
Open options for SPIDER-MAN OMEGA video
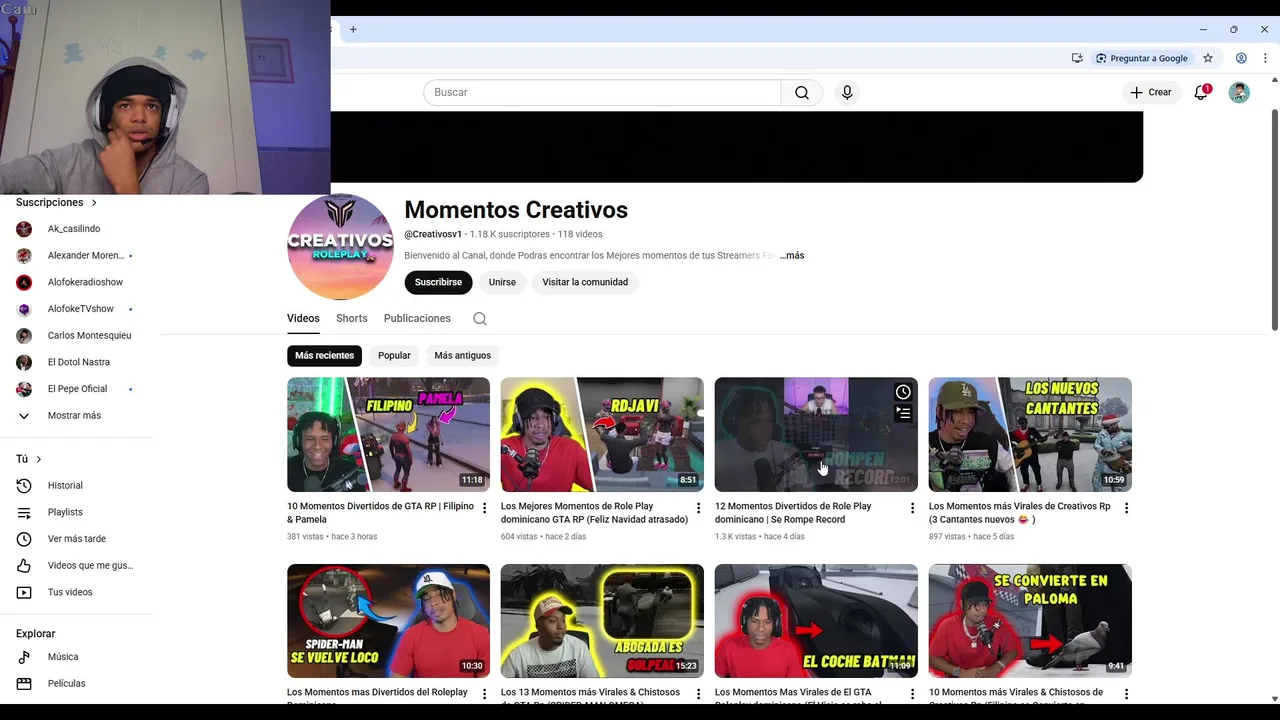pos(698,694)
